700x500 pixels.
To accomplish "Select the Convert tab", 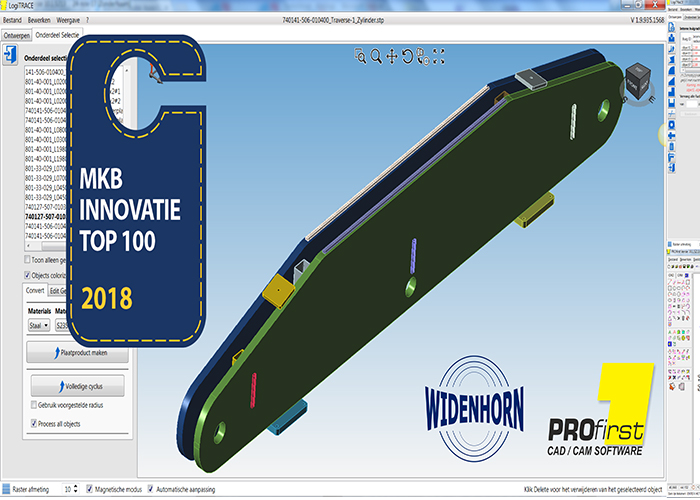I will pos(35,291).
